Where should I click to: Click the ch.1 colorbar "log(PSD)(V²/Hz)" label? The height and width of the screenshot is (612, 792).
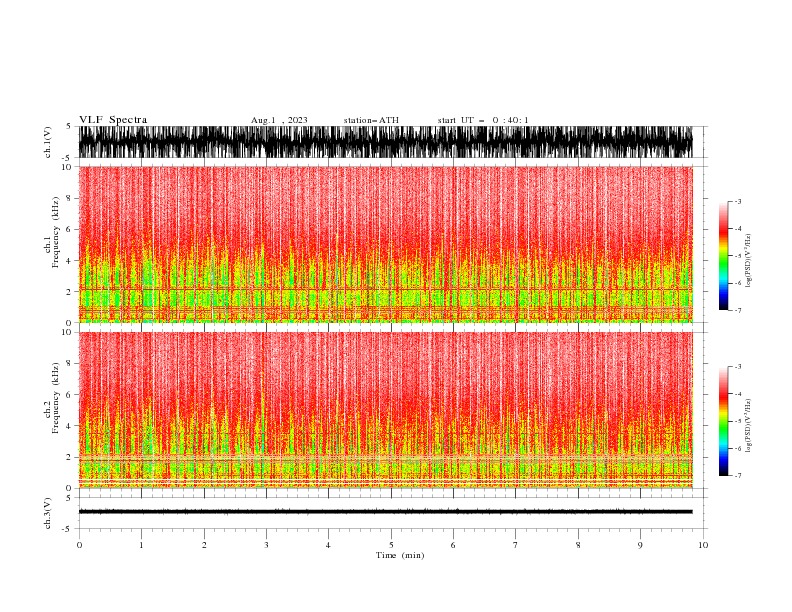(748, 261)
